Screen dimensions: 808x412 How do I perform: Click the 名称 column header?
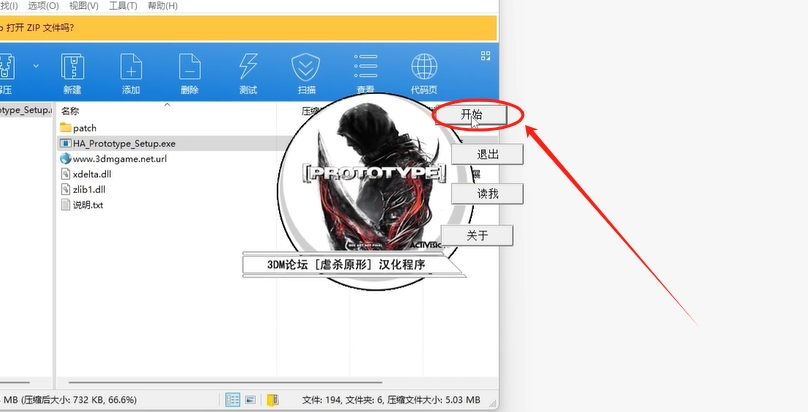(x=70, y=111)
